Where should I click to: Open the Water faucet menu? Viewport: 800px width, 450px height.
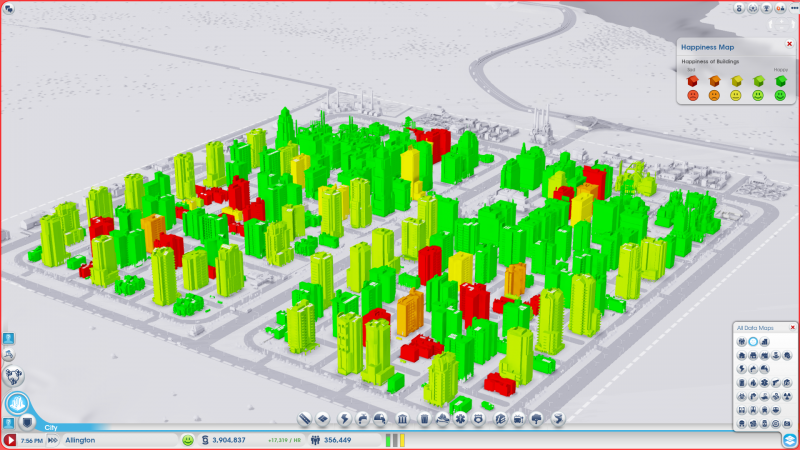(x=362, y=419)
